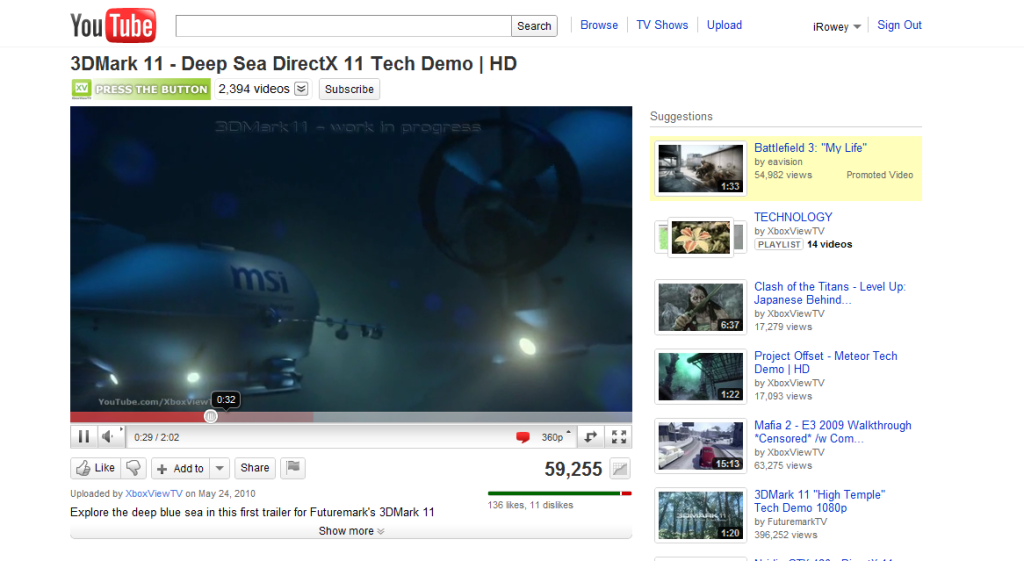Share this video
The height and width of the screenshot is (561, 1024).
[x=255, y=468]
